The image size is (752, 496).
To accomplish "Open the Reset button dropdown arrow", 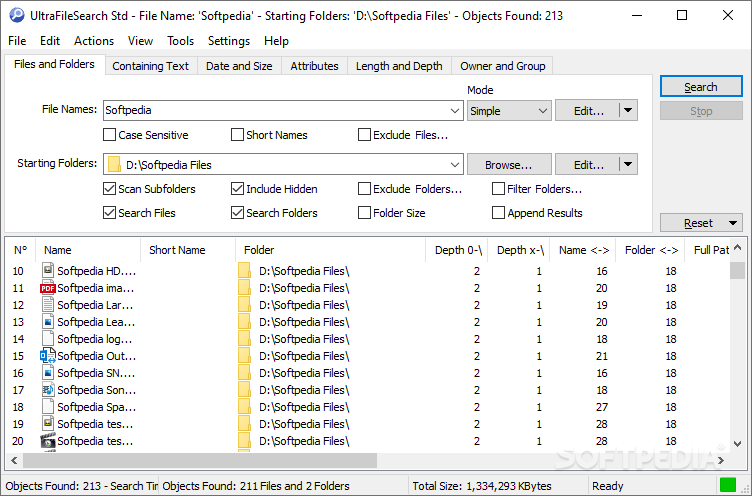I will pos(732,223).
